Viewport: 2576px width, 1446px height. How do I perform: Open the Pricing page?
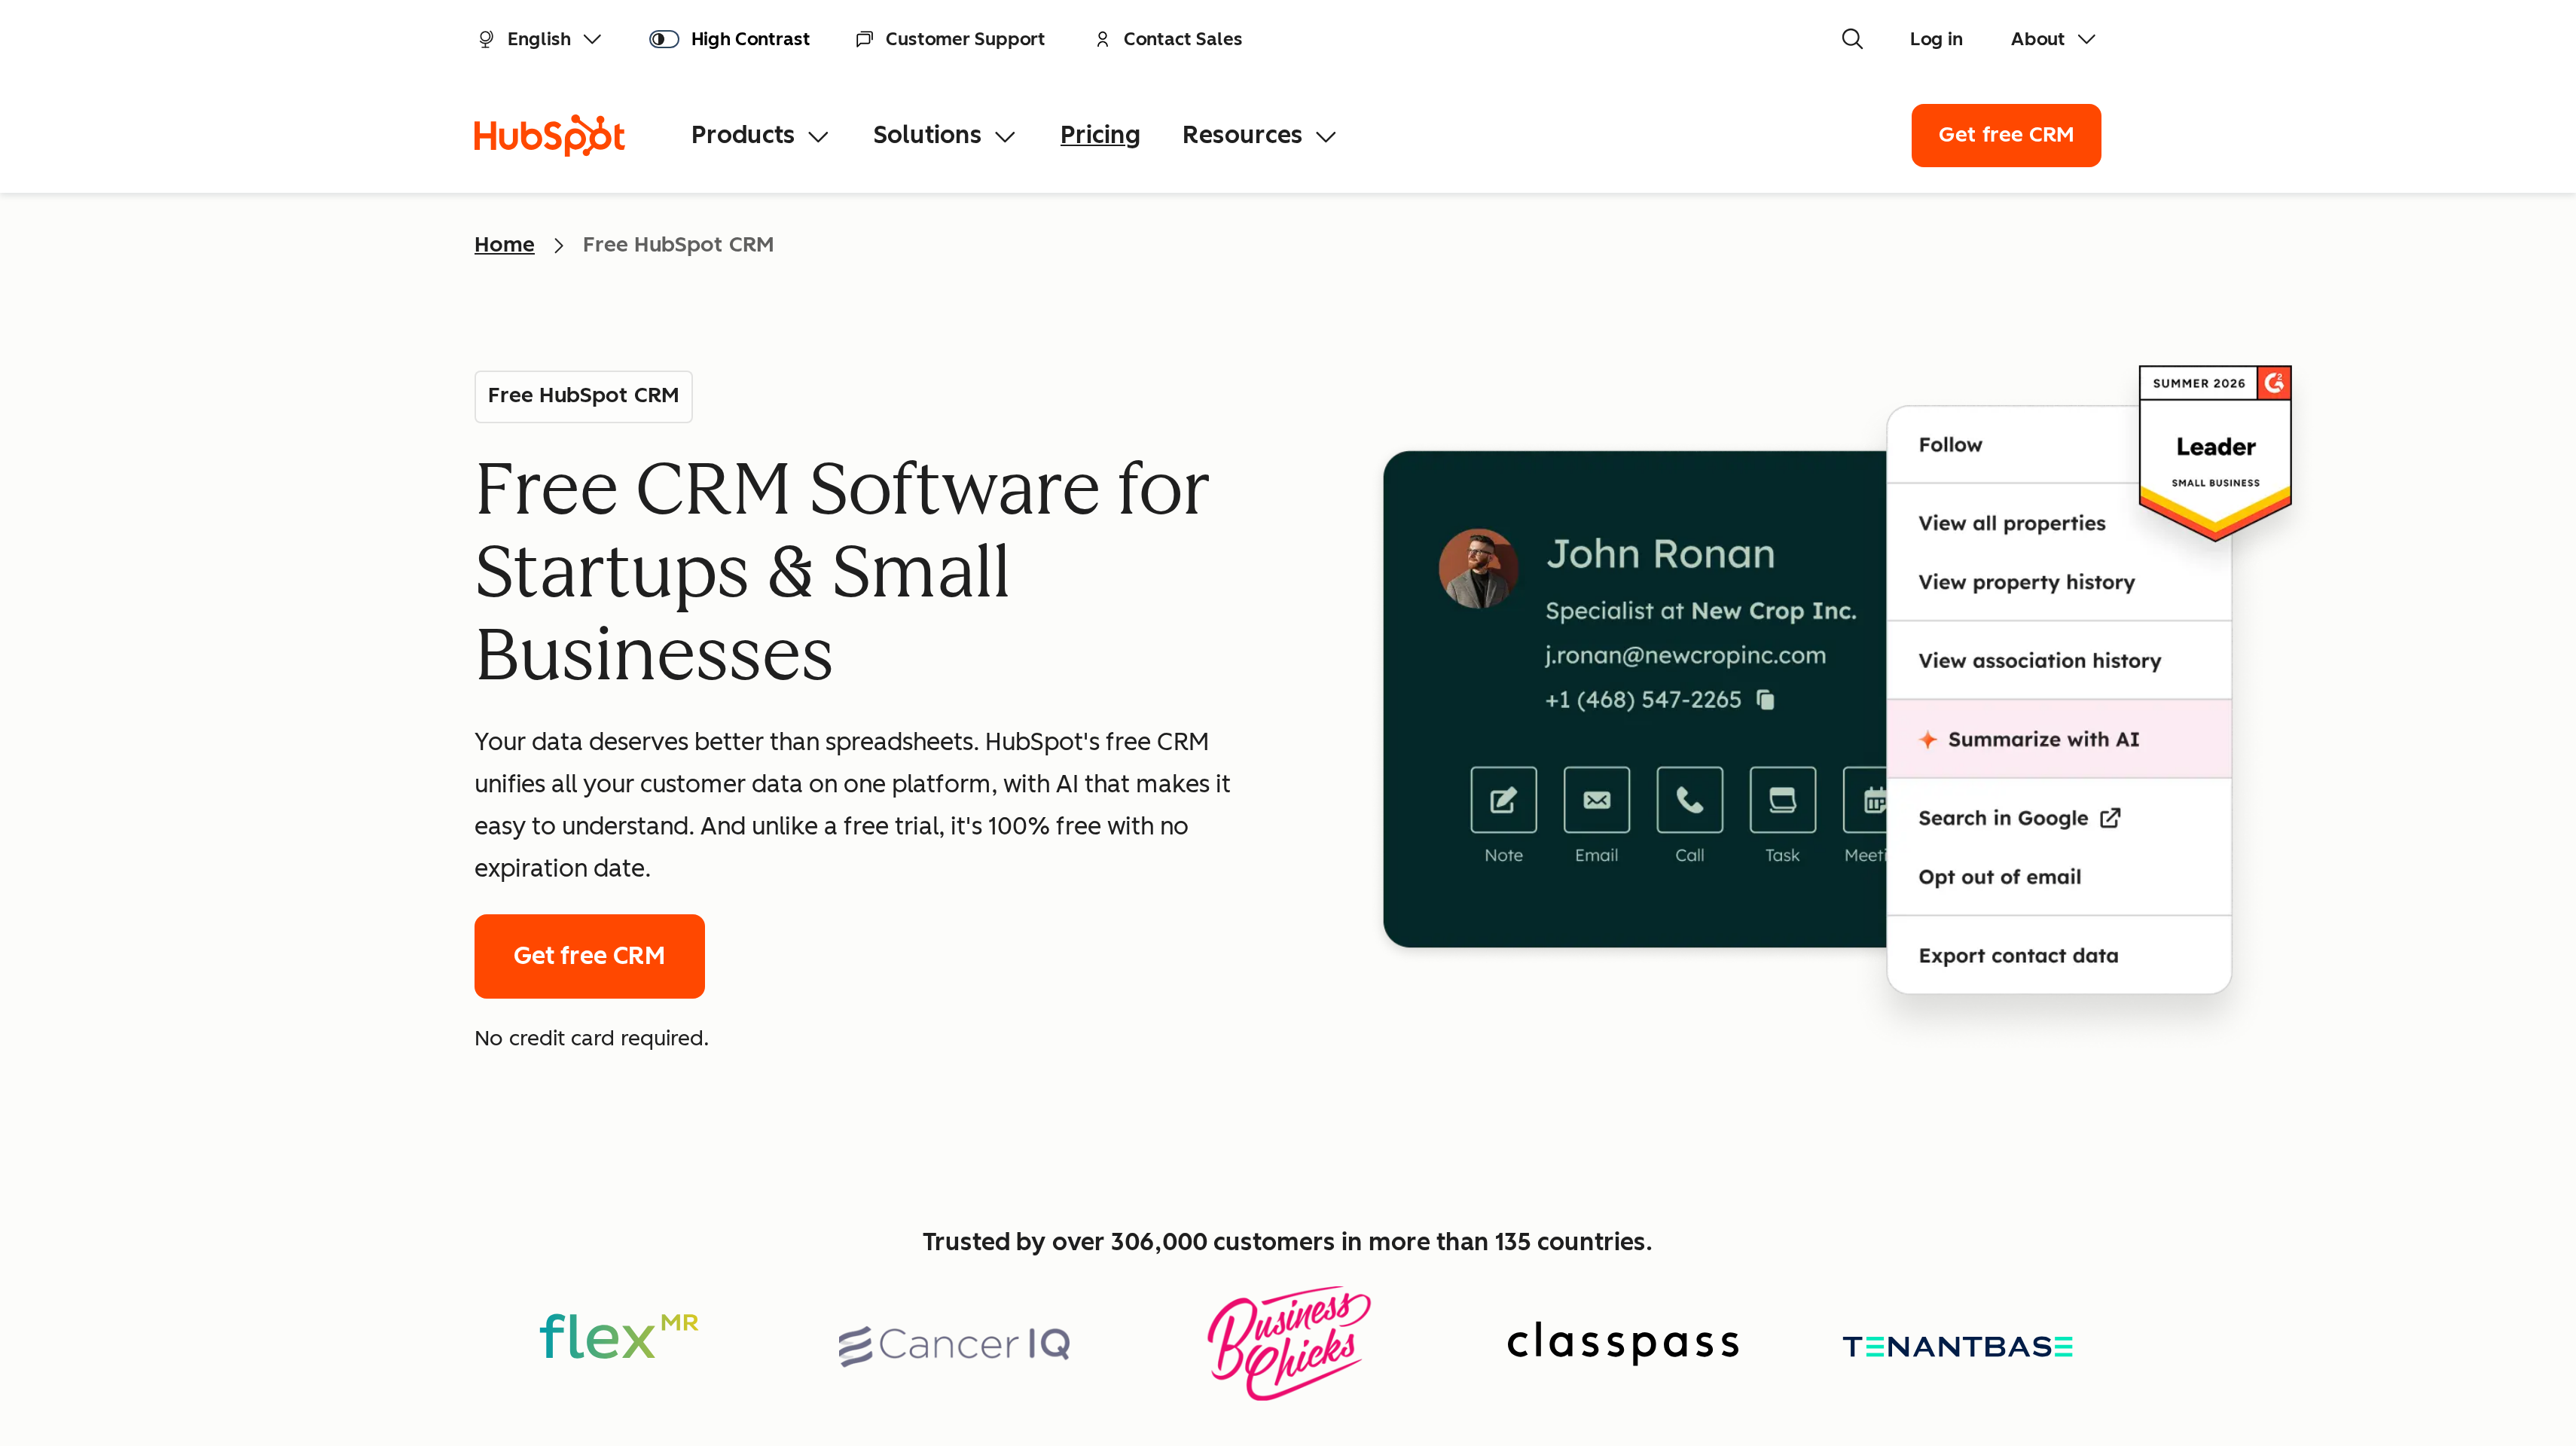[x=1100, y=135]
